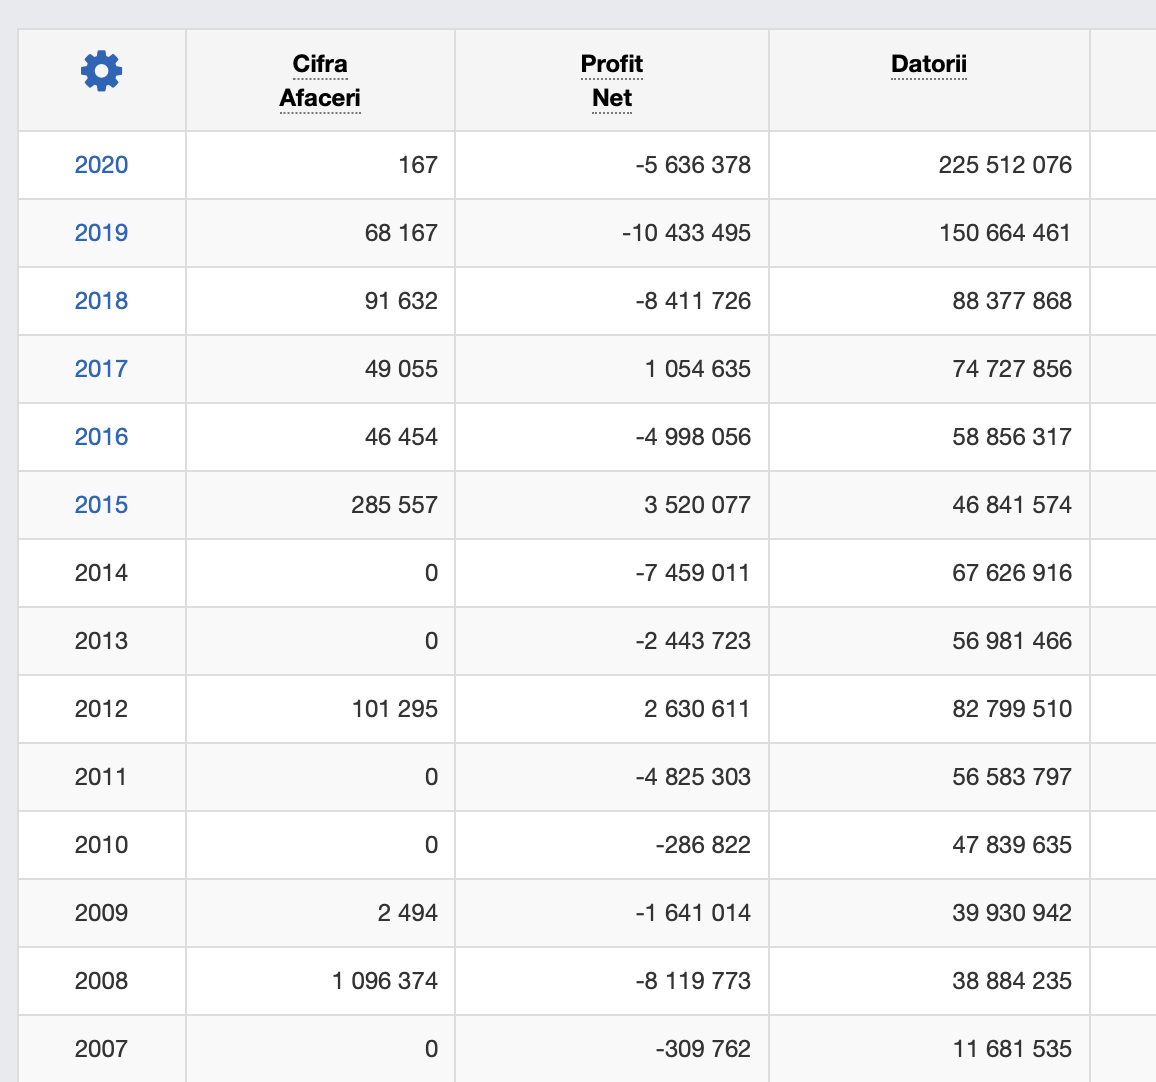The width and height of the screenshot is (1156, 1082).
Task: Click the 2015 turnover value 285 557
Action: click(394, 505)
